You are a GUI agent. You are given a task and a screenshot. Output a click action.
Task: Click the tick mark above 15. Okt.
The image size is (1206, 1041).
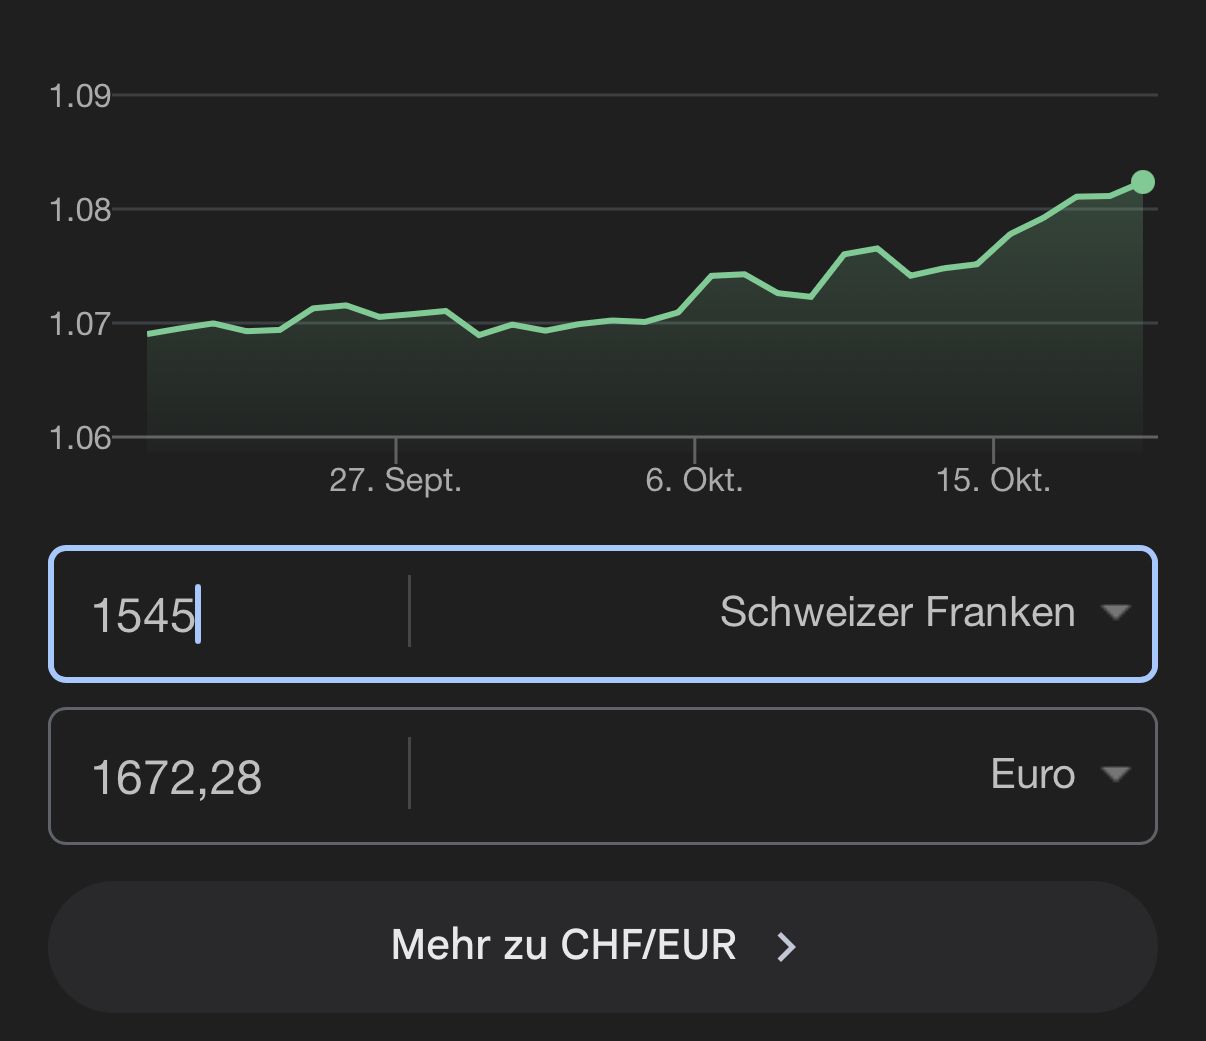pyautogui.click(x=993, y=449)
